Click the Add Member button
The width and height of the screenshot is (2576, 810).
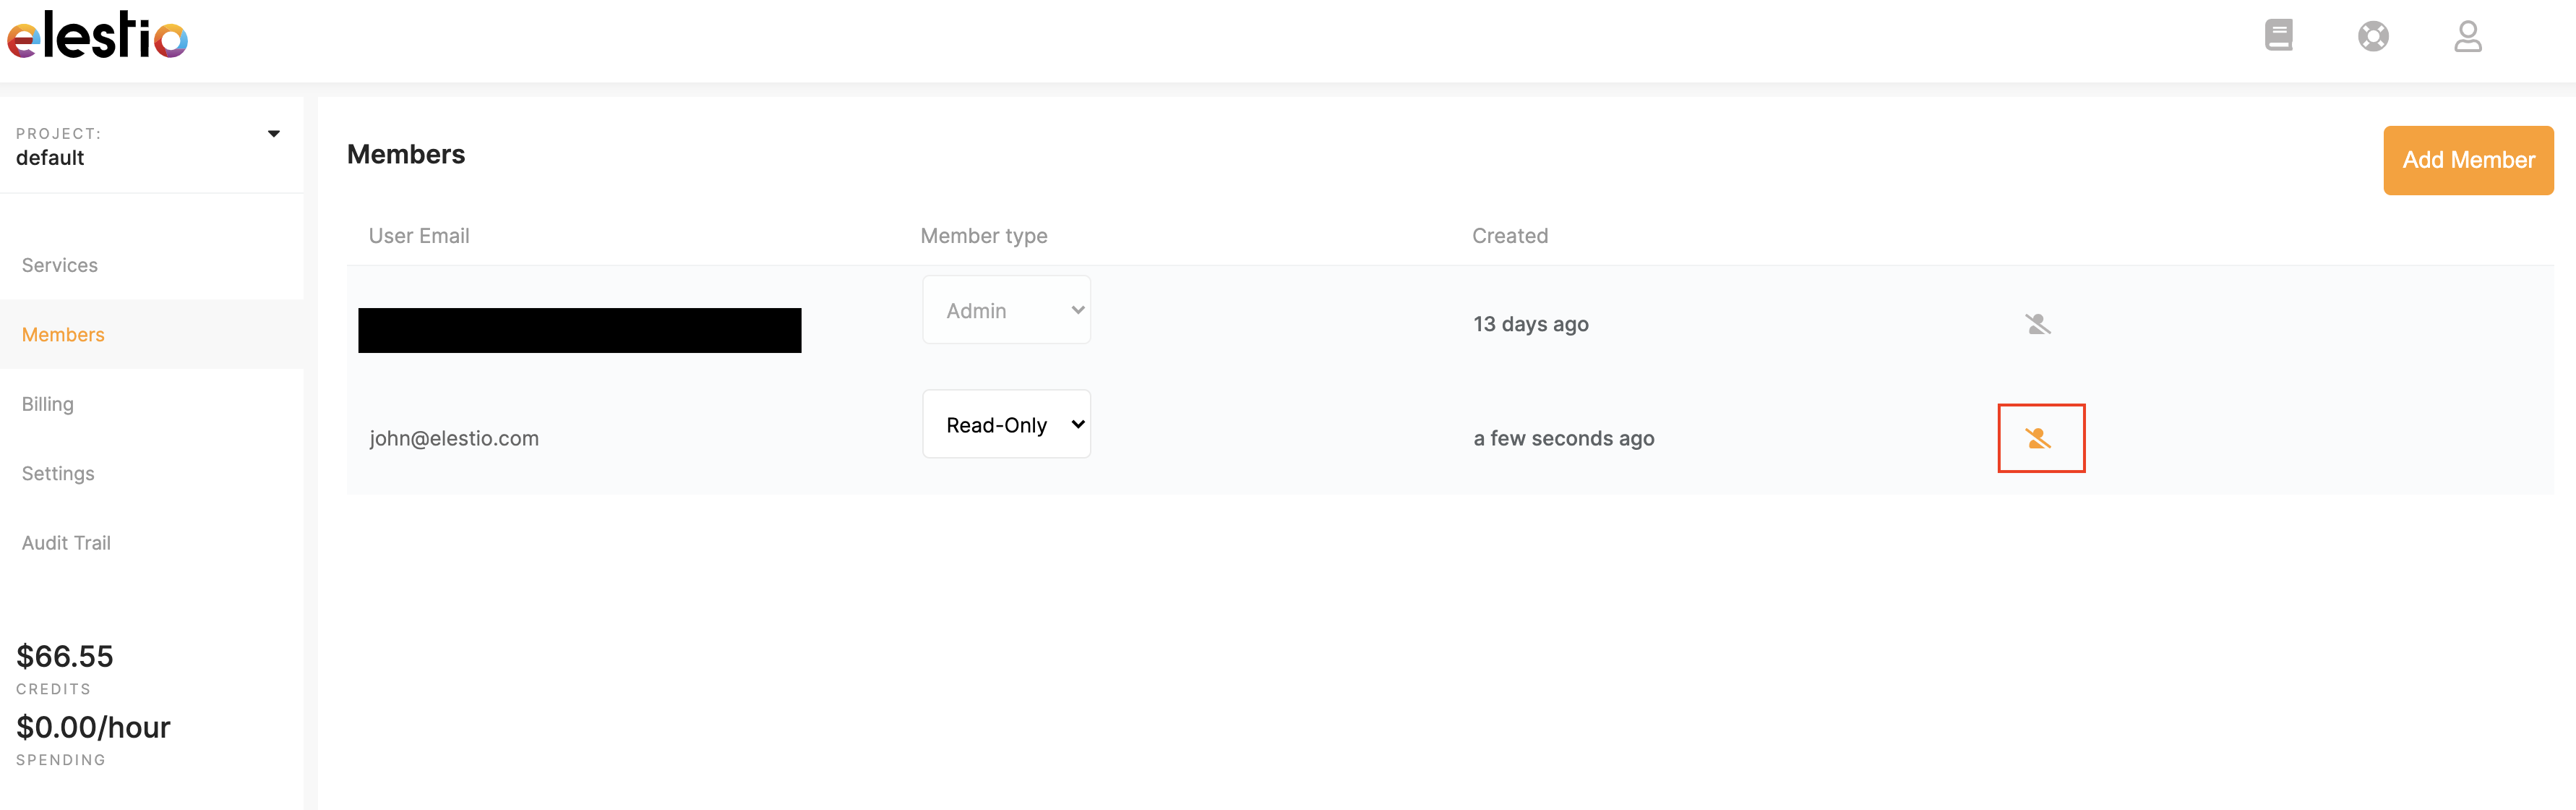point(2467,160)
